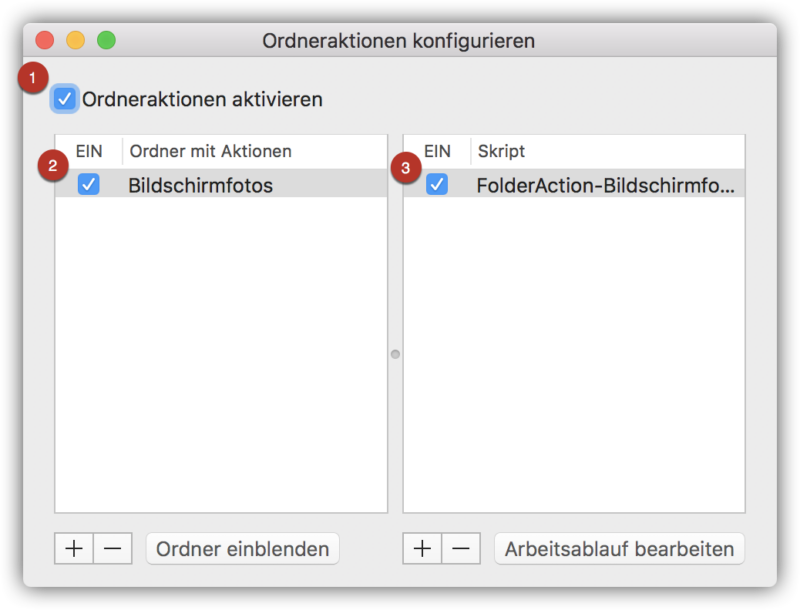This screenshot has height=610, width=800.
Task: Close the Ordneraktionen konfigurieren window
Action: [45, 40]
